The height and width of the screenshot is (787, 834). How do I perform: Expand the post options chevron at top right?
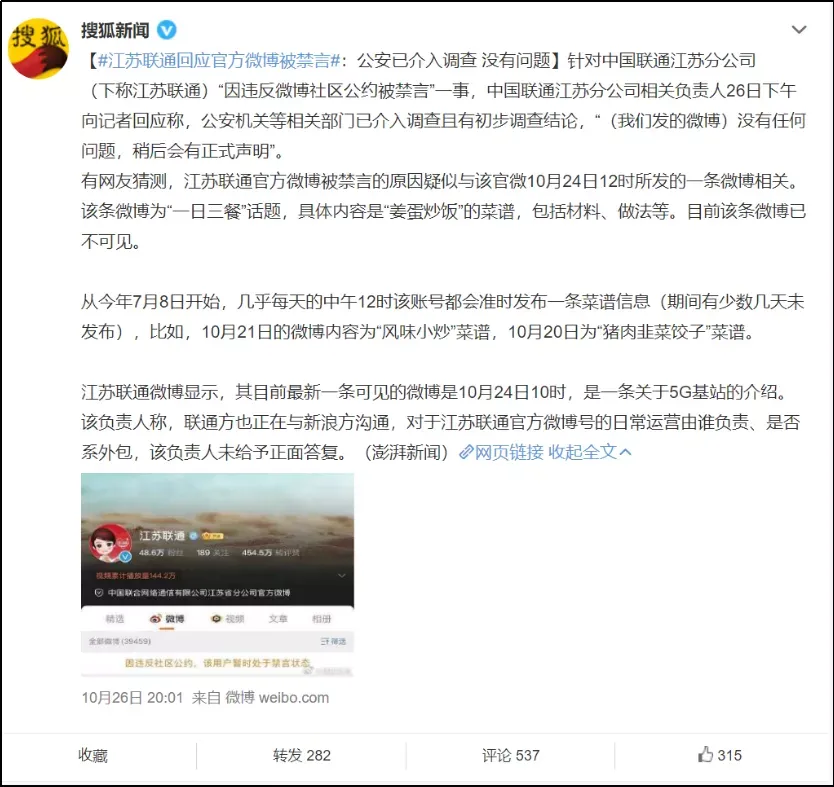coord(798,30)
